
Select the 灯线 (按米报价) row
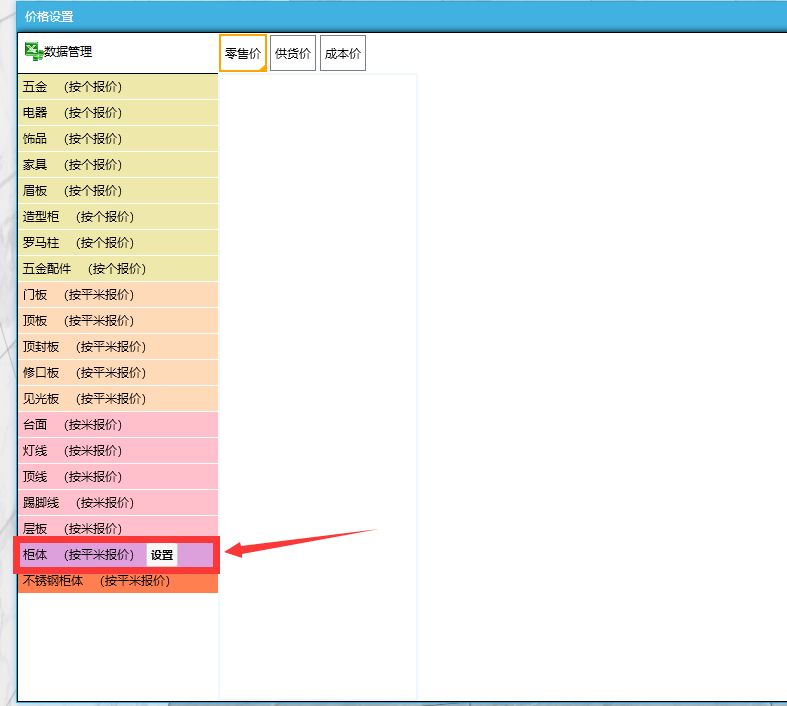pyautogui.click(x=118, y=451)
